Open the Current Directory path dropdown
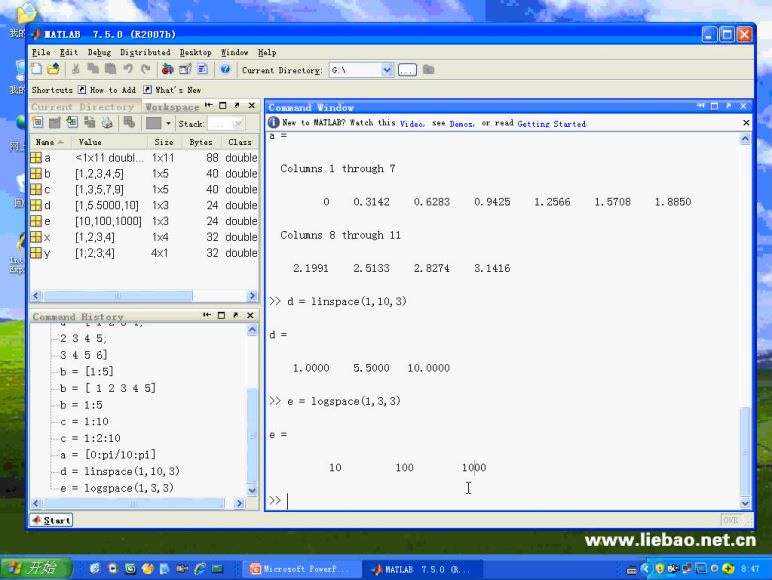This screenshot has height=580, width=772. pyautogui.click(x=387, y=70)
